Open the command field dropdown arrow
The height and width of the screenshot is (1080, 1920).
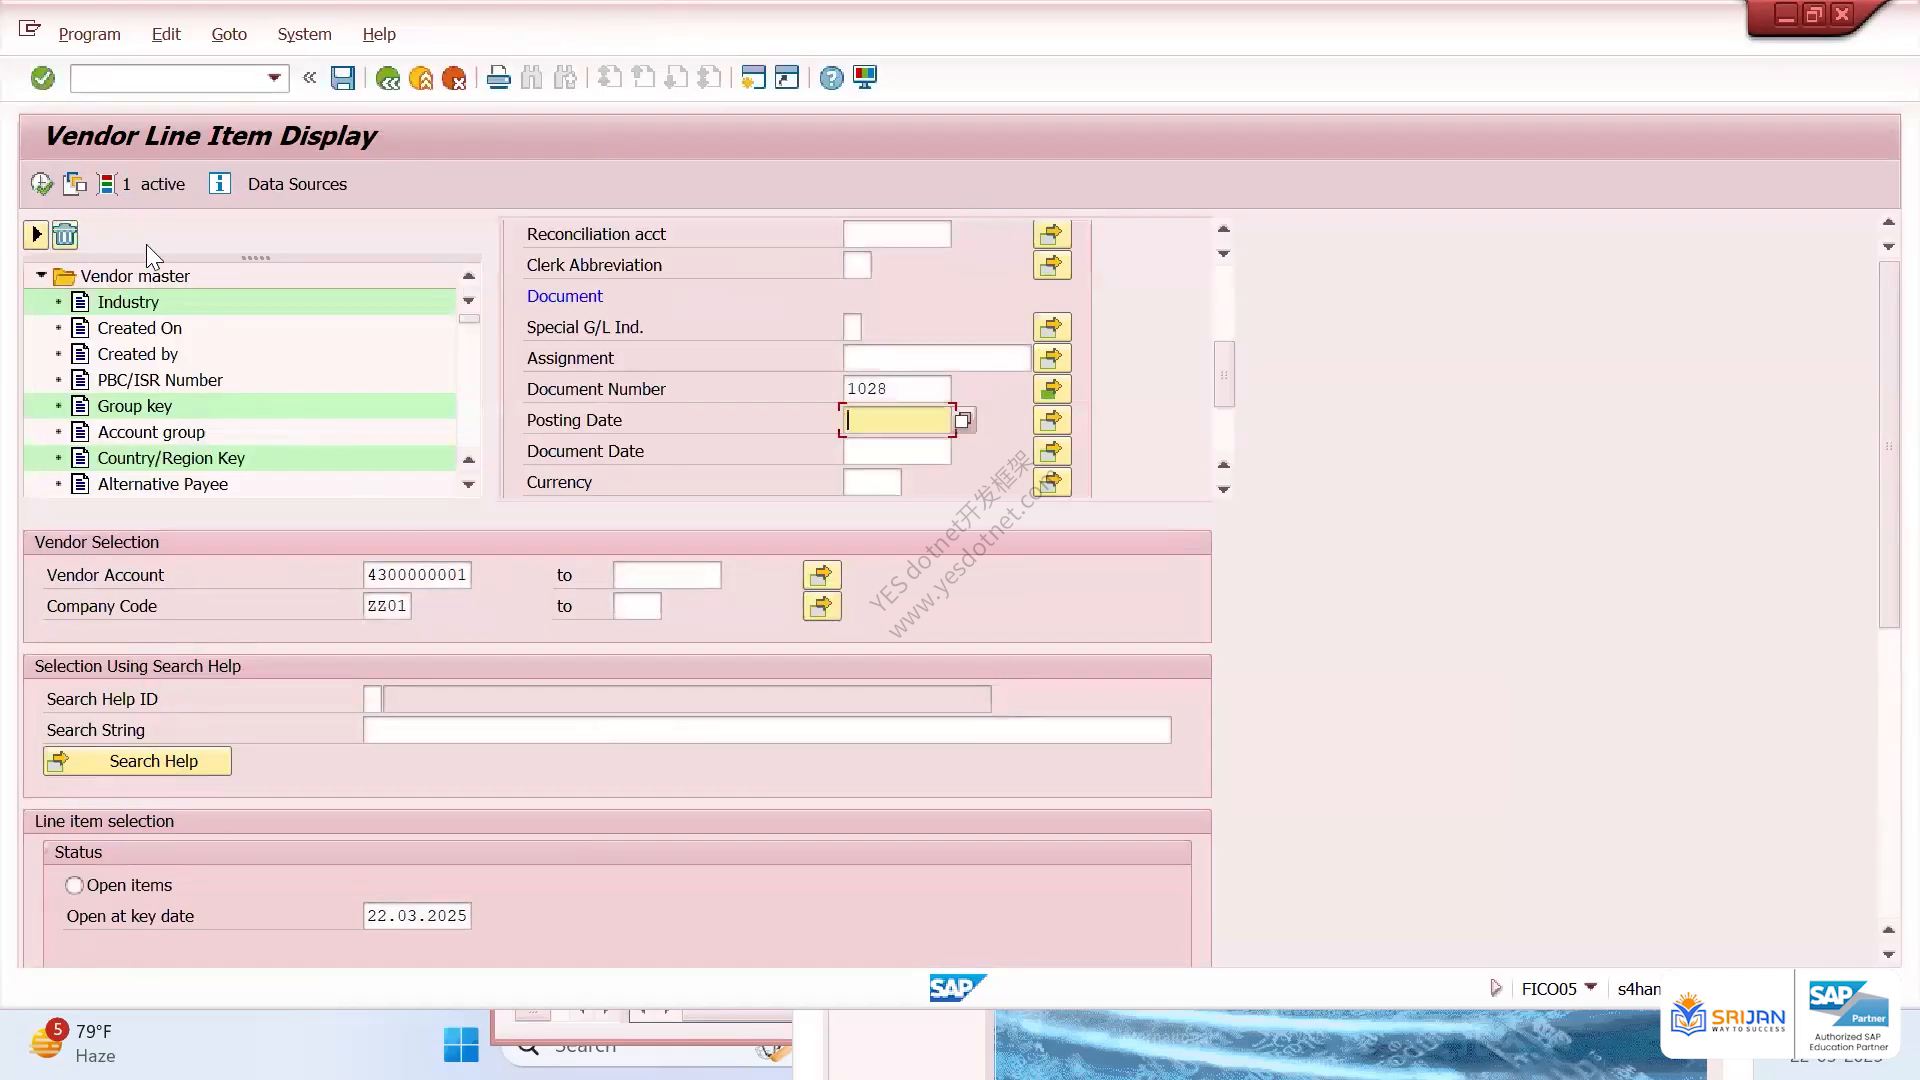[x=274, y=78]
